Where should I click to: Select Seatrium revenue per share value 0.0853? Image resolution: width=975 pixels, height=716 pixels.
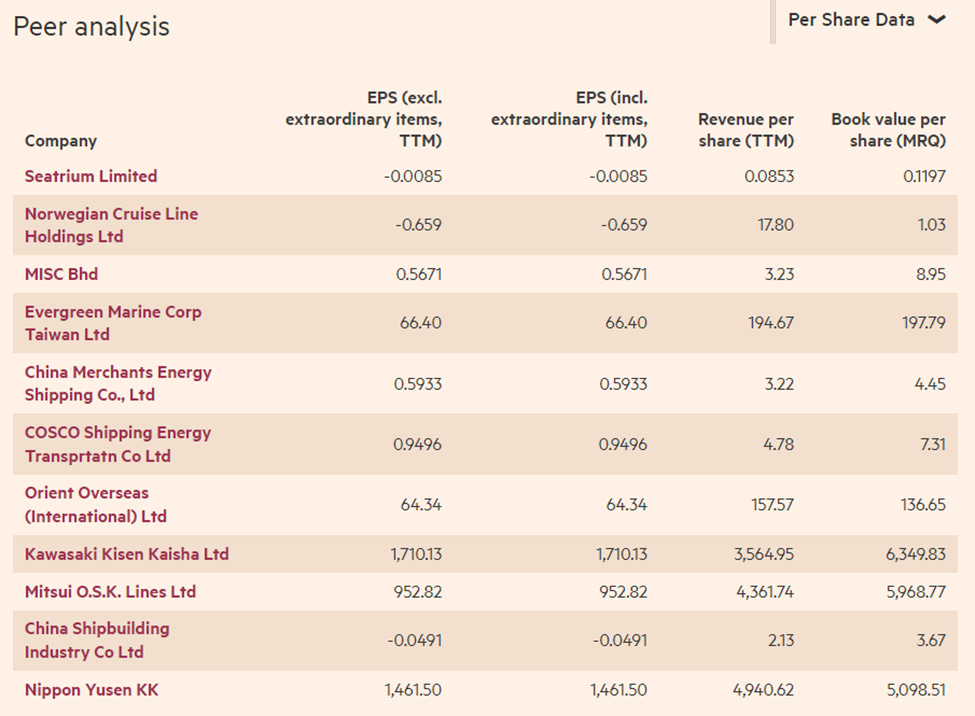pyautogui.click(x=769, y=177)
